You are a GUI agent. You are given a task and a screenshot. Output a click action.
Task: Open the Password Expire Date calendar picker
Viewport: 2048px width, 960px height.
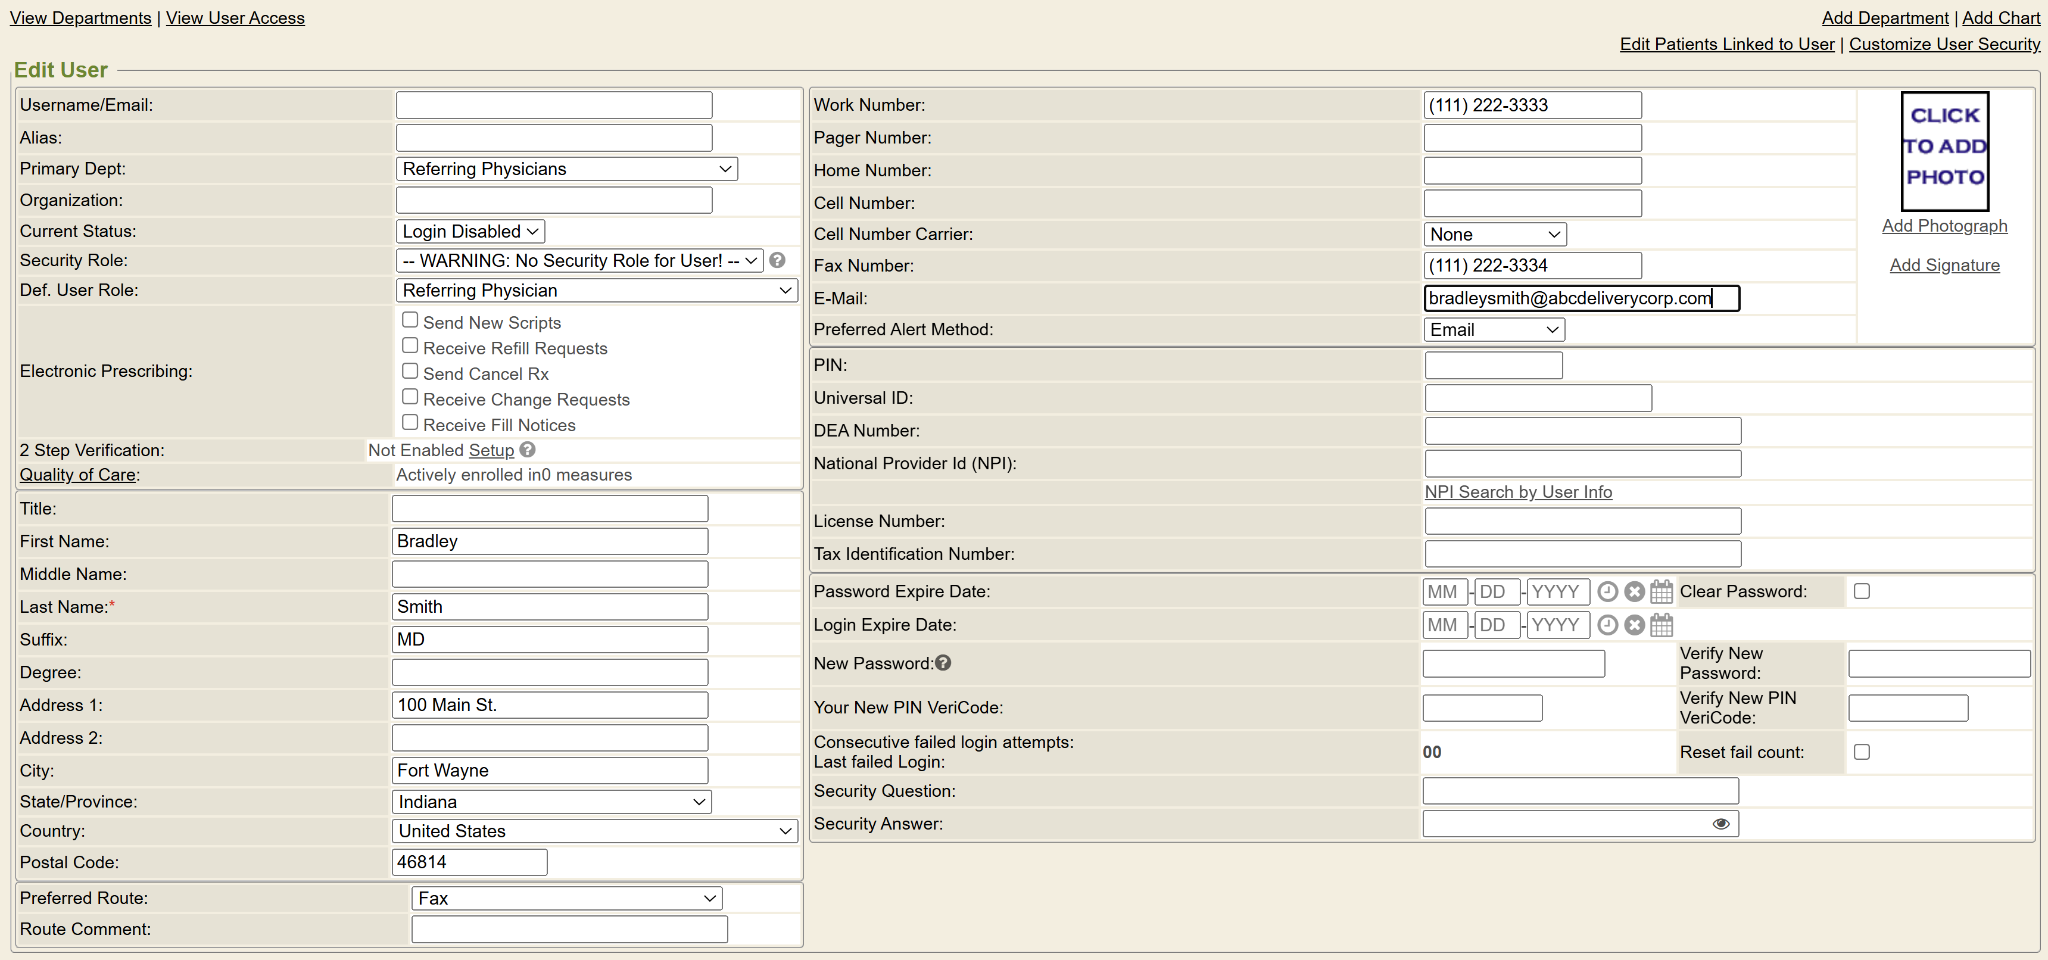[x=1661, y=592]
